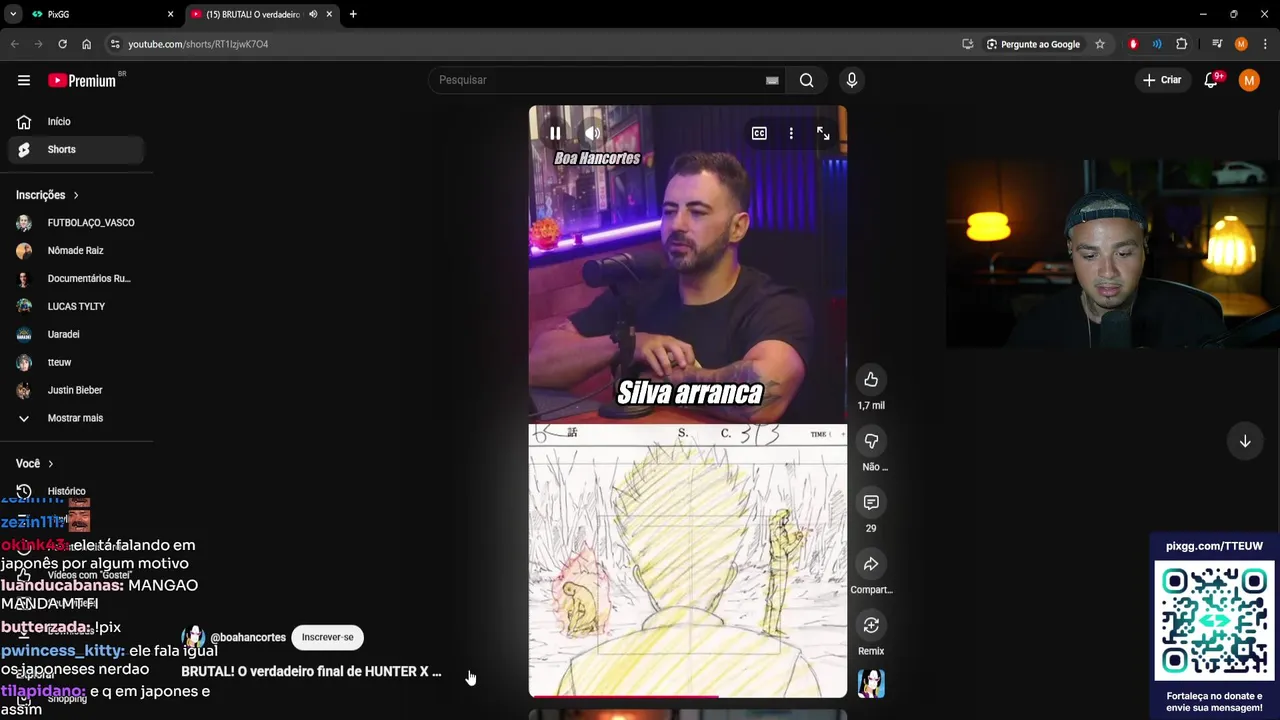Dislike the Short with thumbs down

tap(871, 441)
